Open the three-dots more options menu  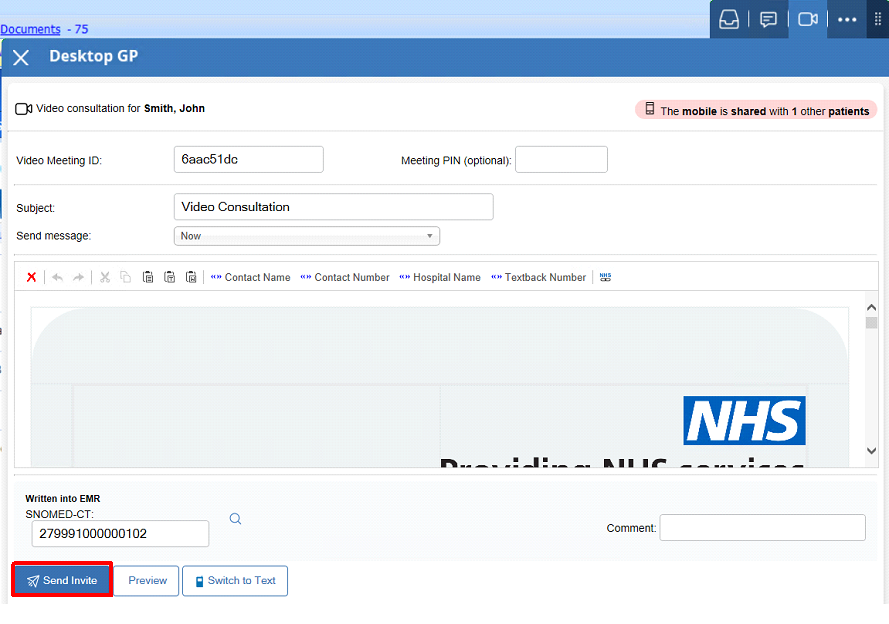click(x=847, y=19)
